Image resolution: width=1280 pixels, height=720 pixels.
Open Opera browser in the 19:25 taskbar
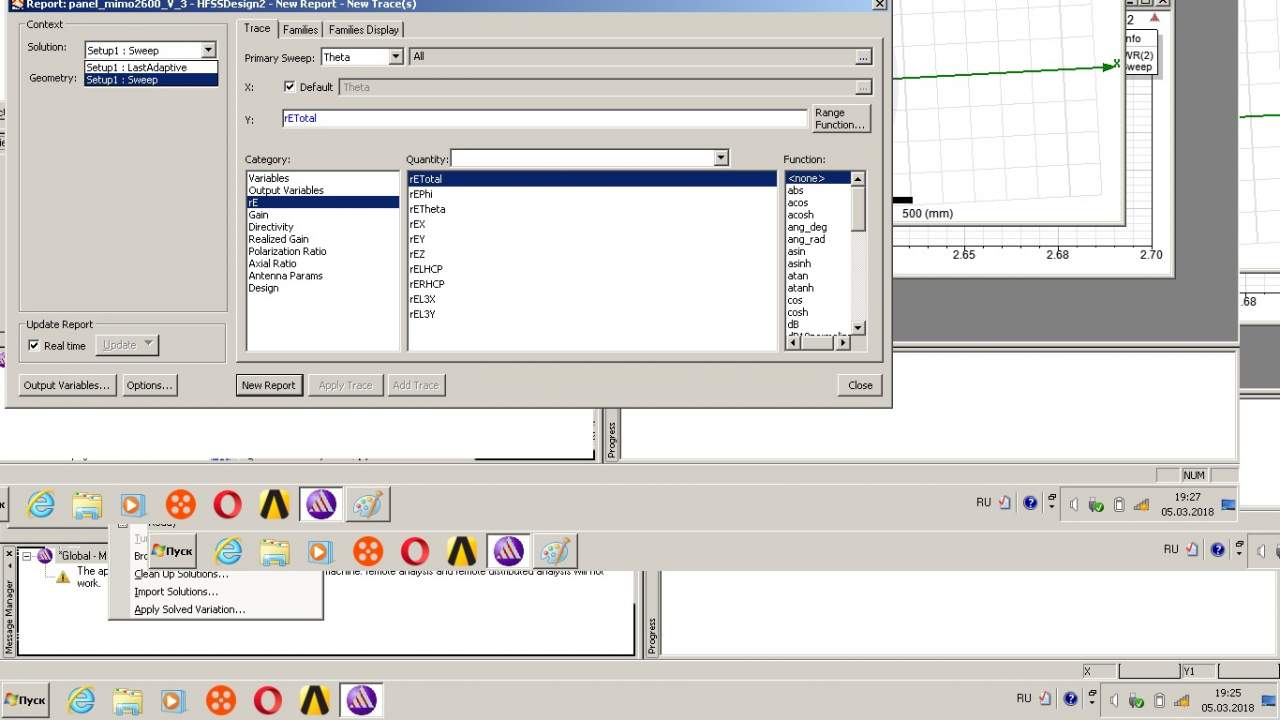point(267,700)
